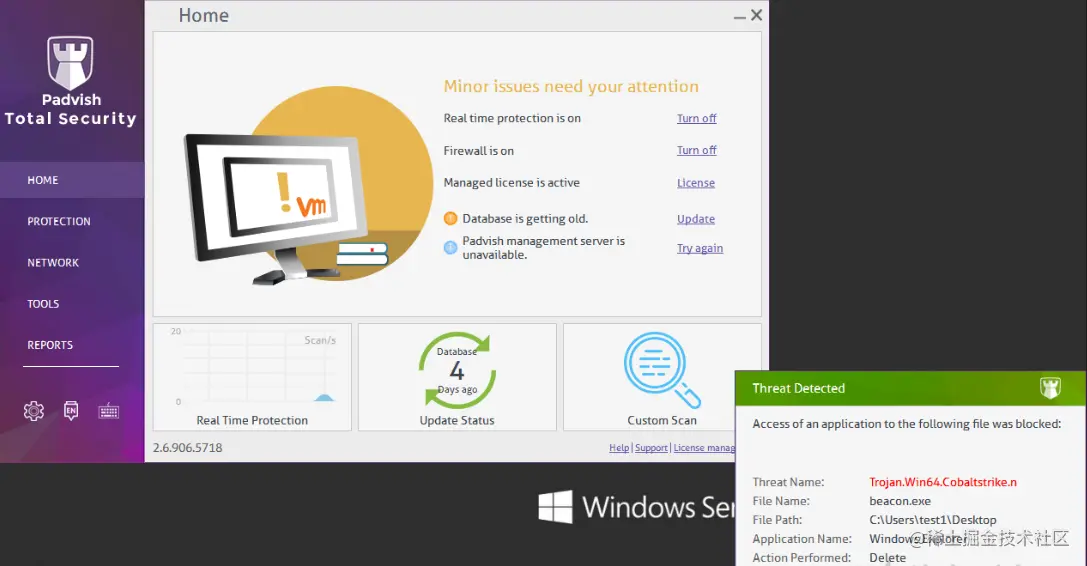Click Action Performed value Delete

point(887,558)
